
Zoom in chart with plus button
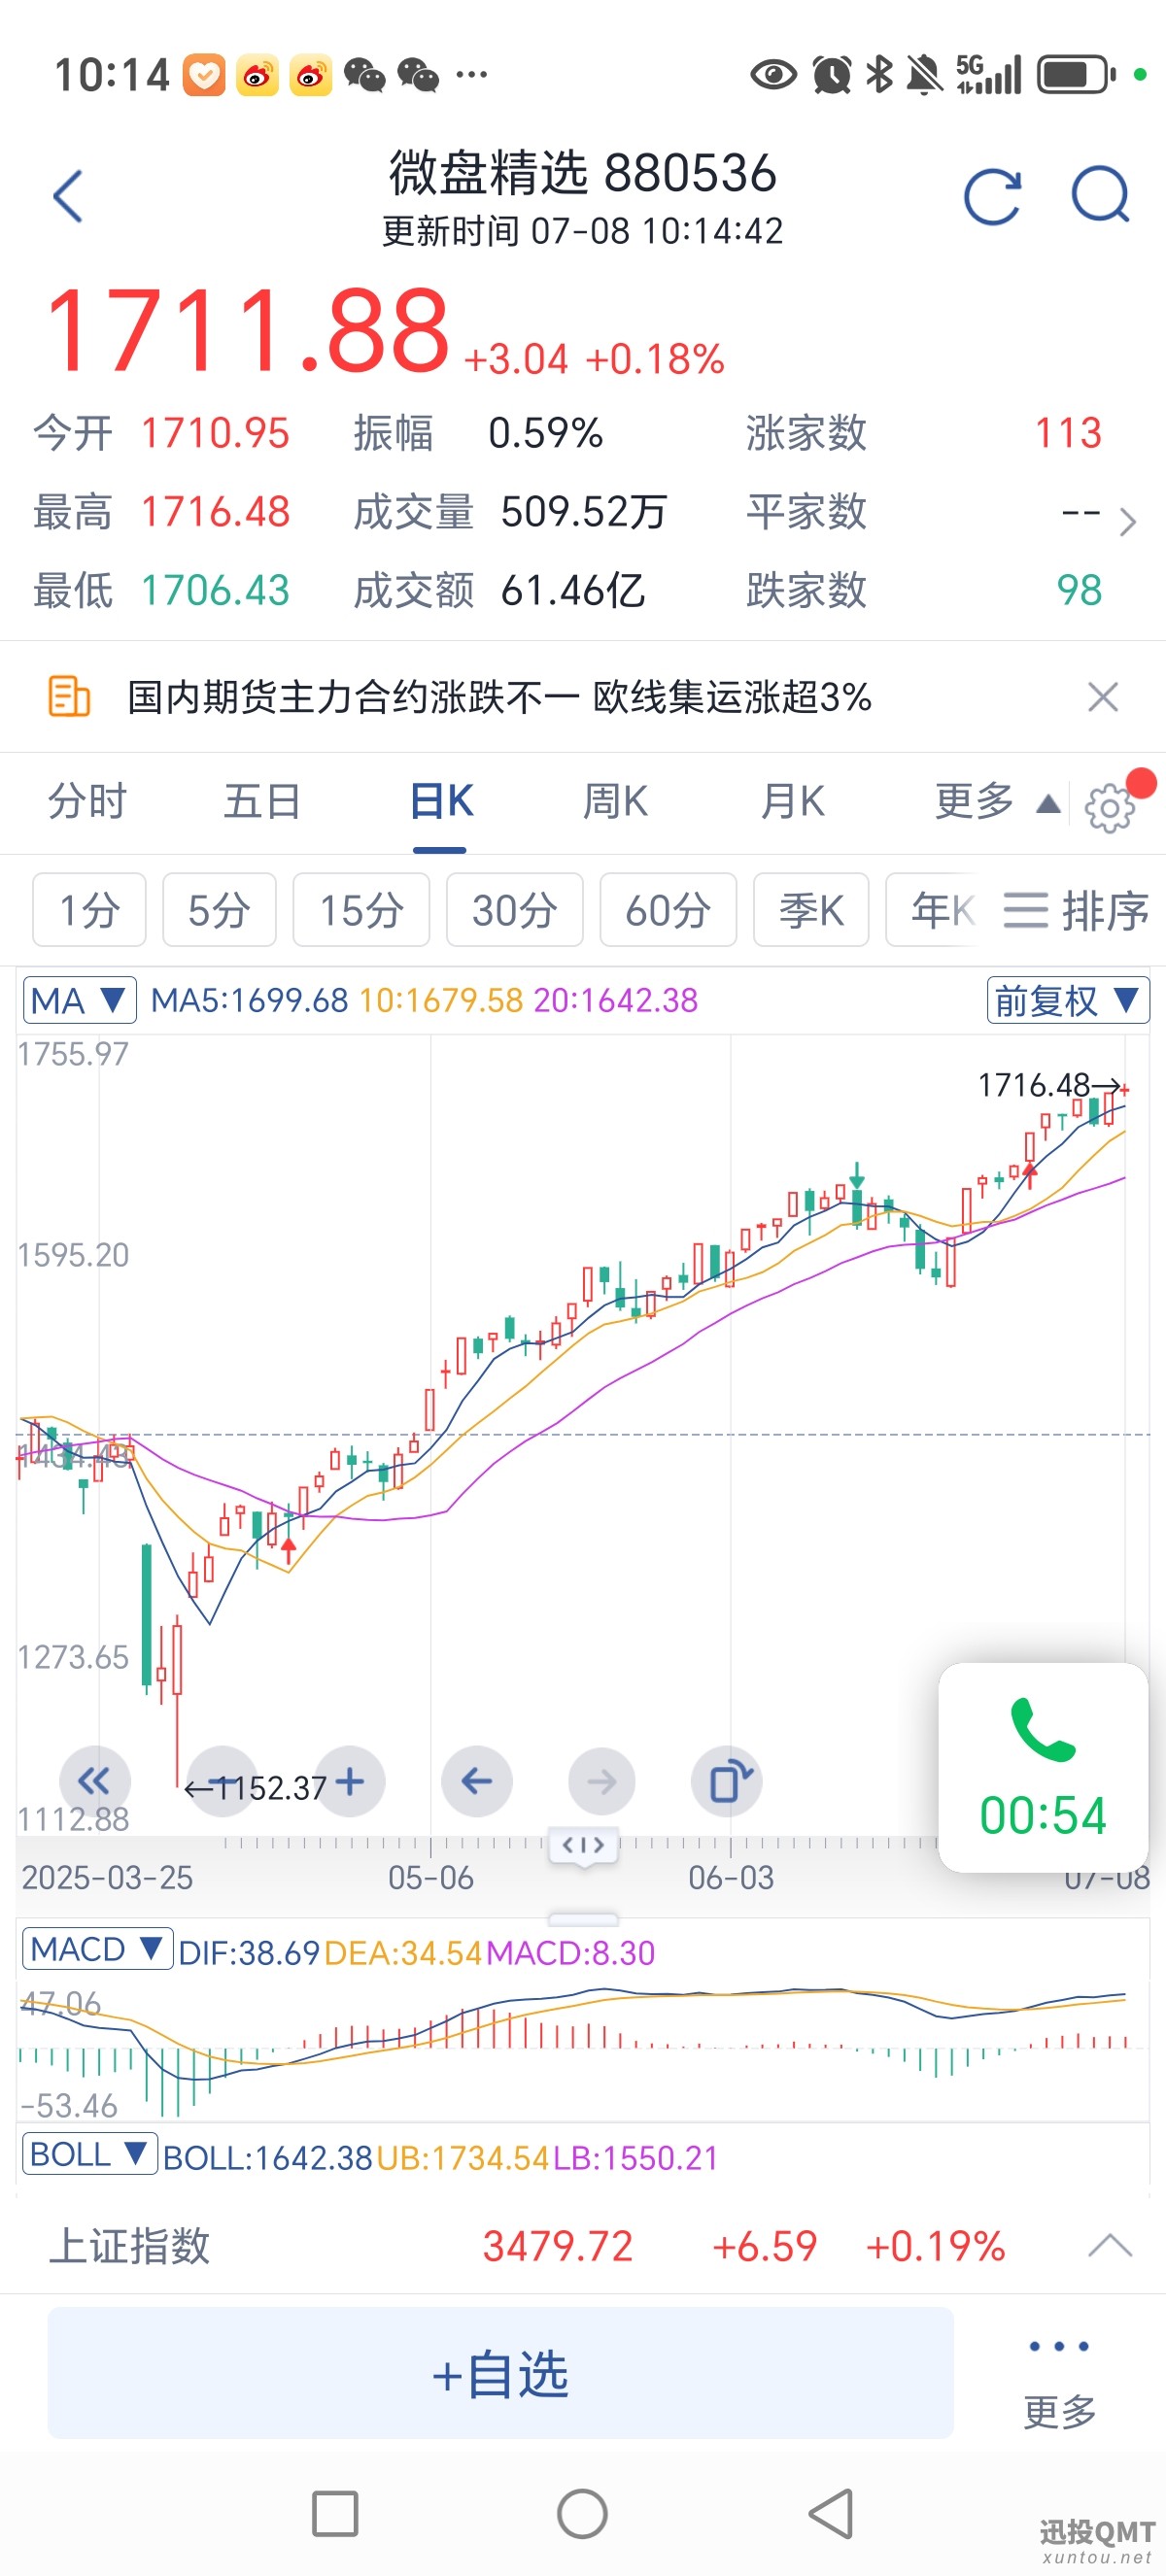(x=350, y=1781)
